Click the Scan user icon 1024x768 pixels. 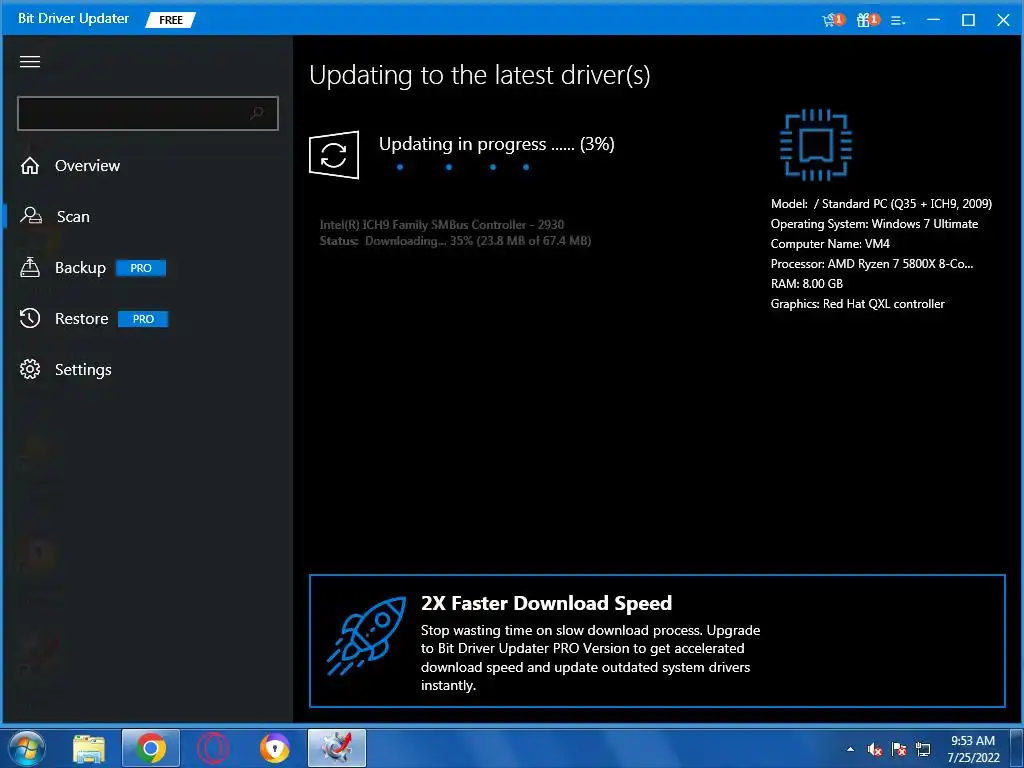[31, 216]
